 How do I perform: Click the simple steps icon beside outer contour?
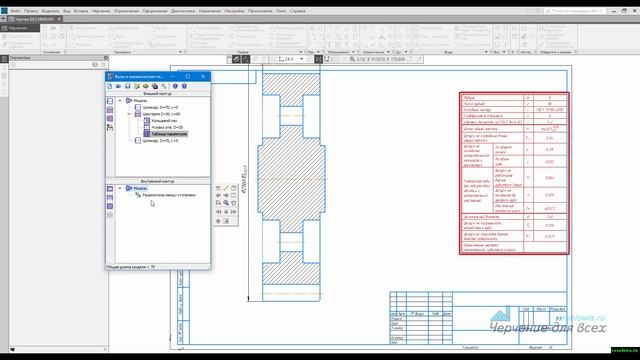[110, 101]
